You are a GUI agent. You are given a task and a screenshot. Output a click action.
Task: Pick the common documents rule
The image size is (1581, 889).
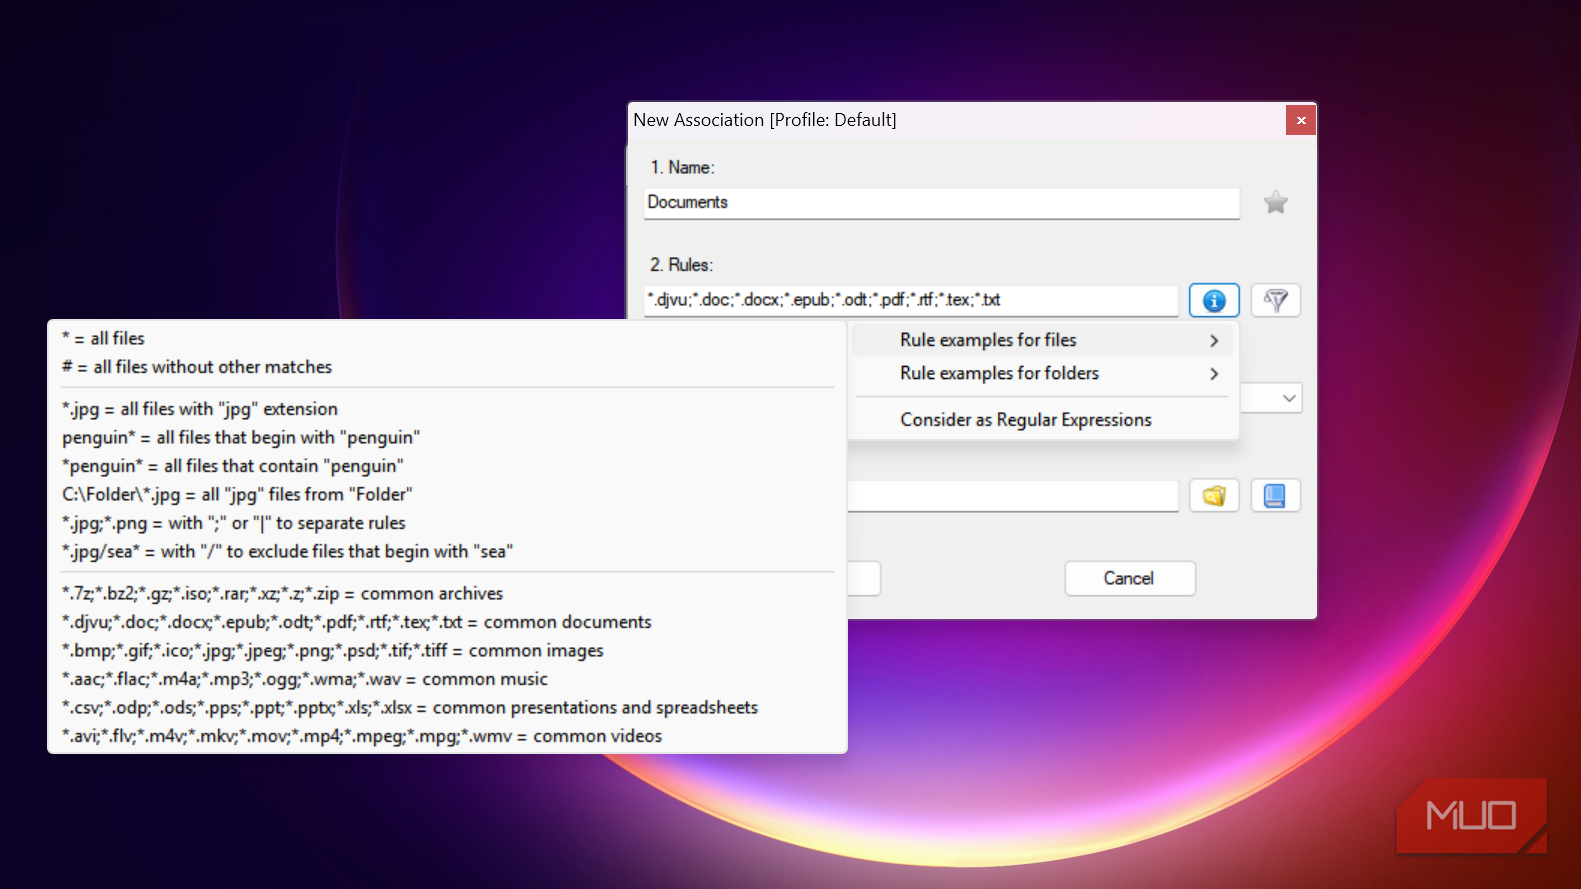point(447,622)
